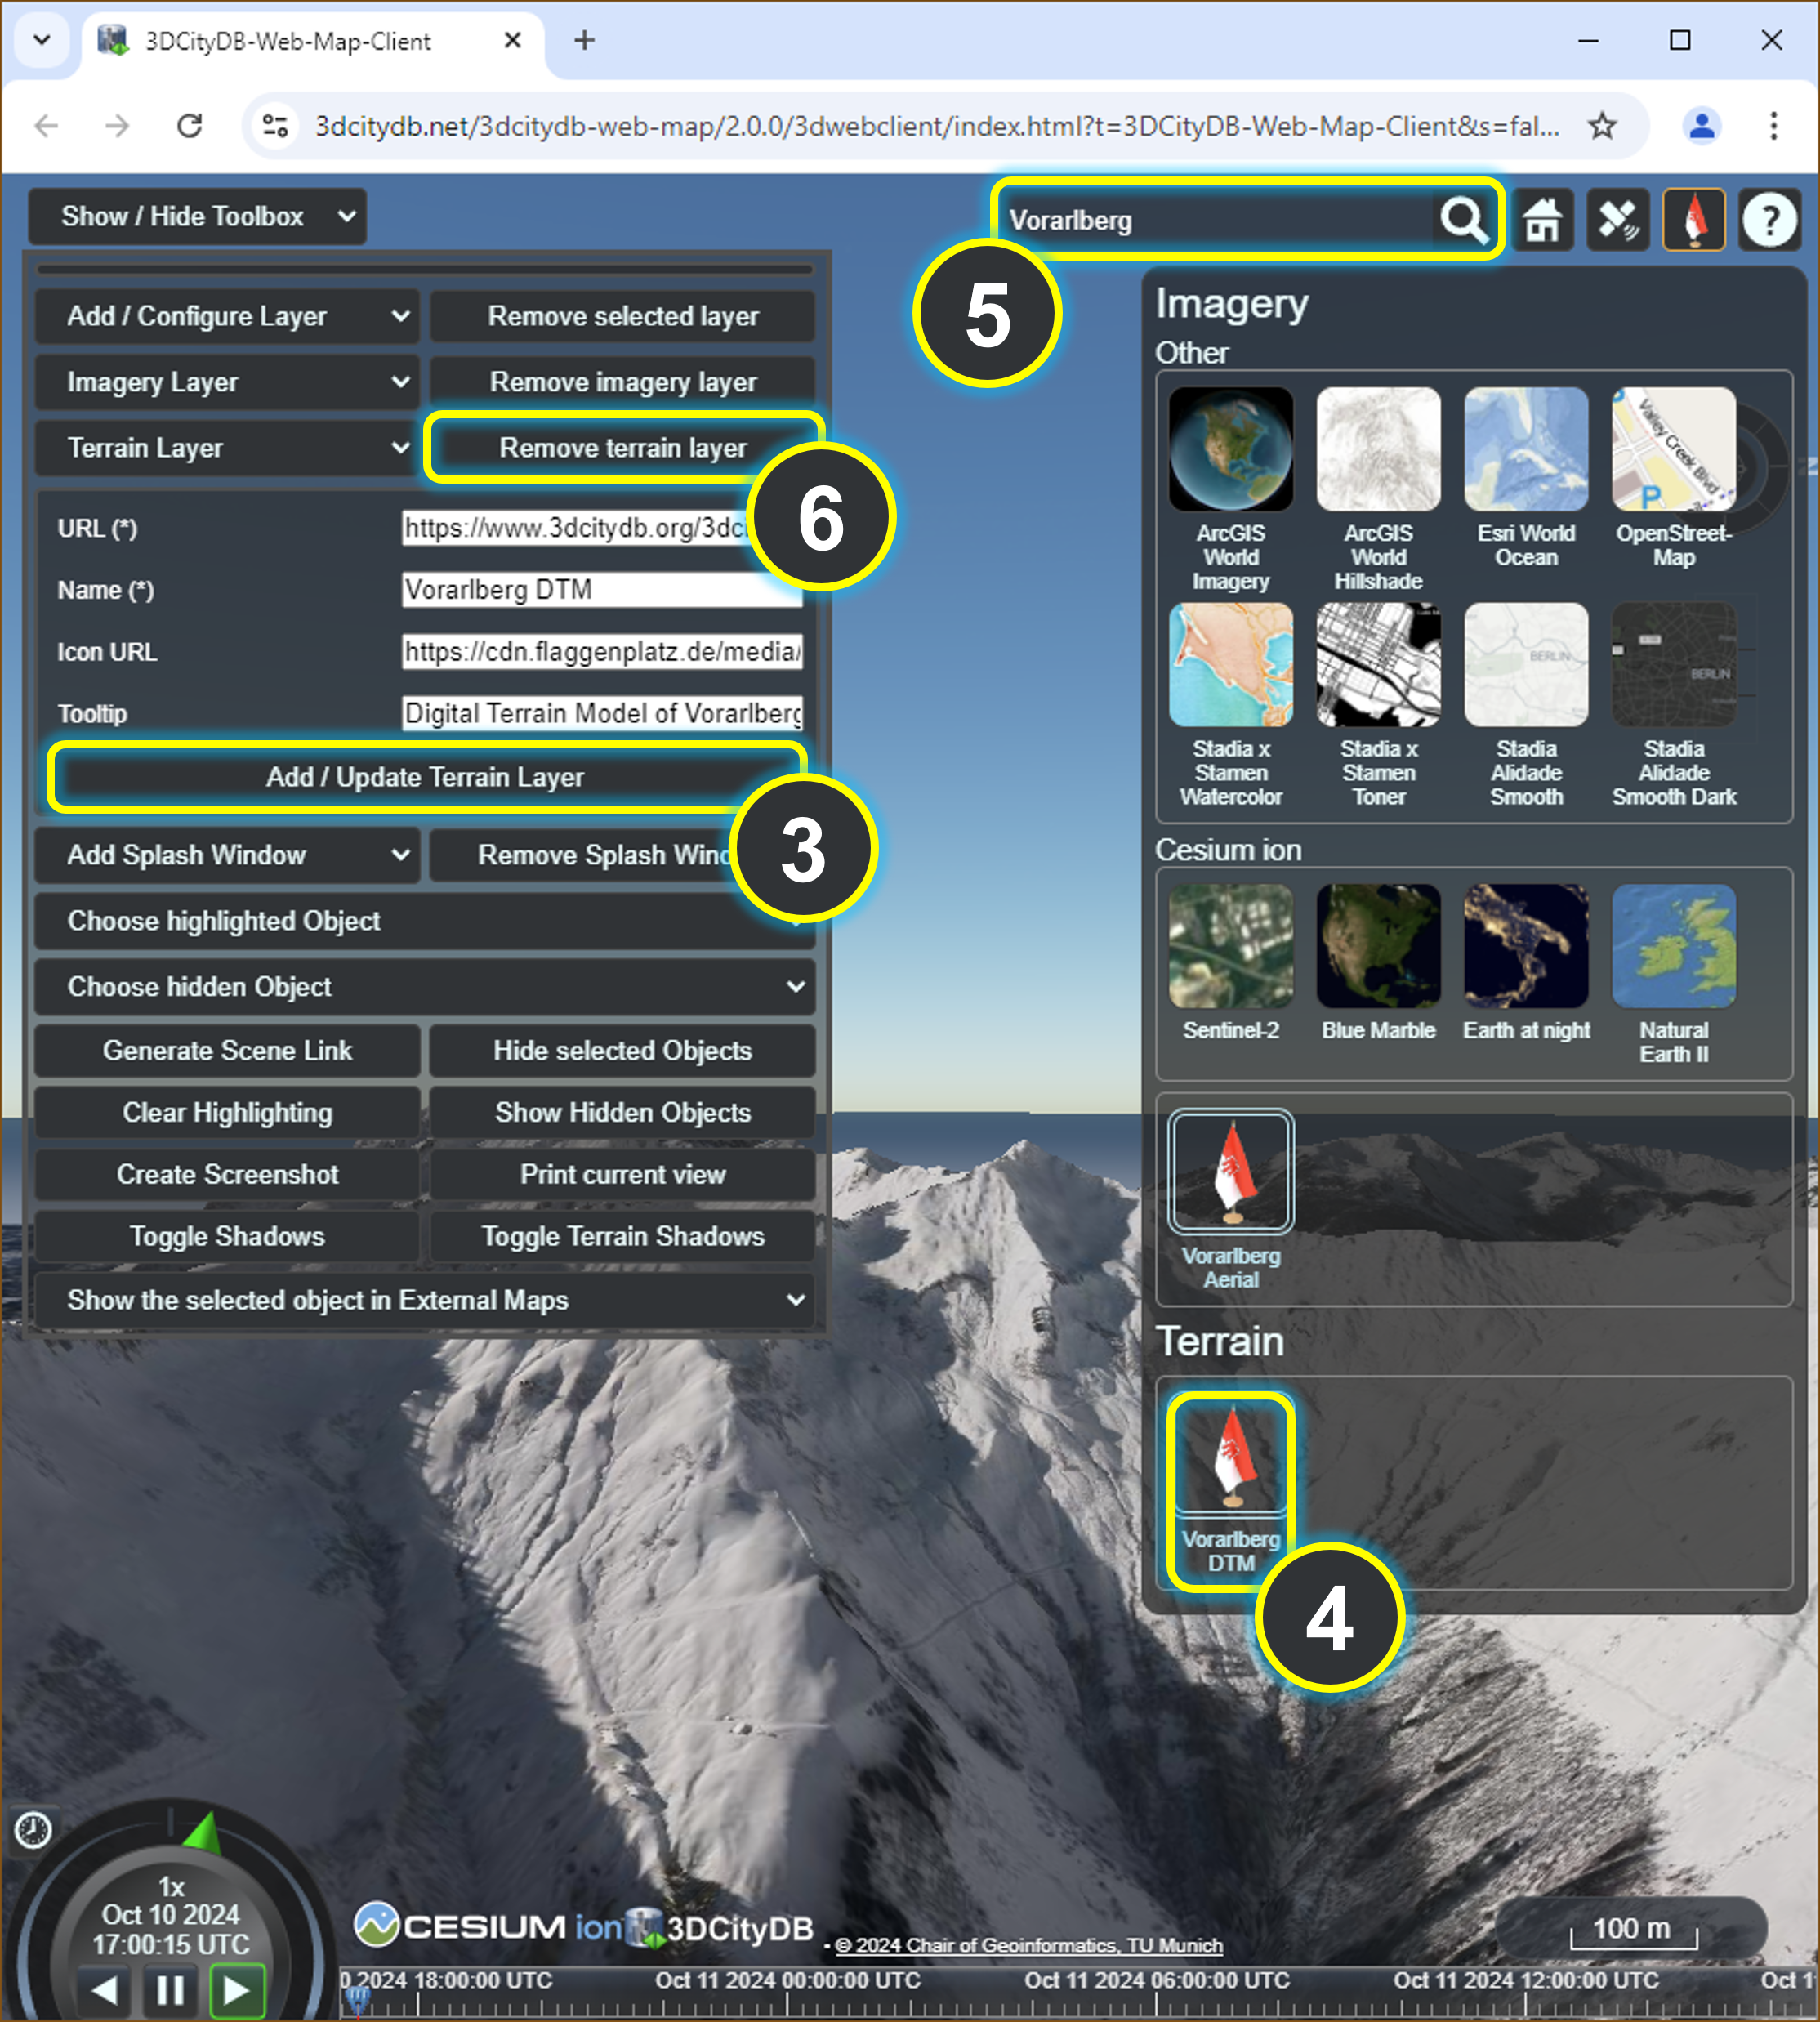Open Choose highlighted Object dropdown
The image size is (1820, 2022).
click(x=424, y=921)
